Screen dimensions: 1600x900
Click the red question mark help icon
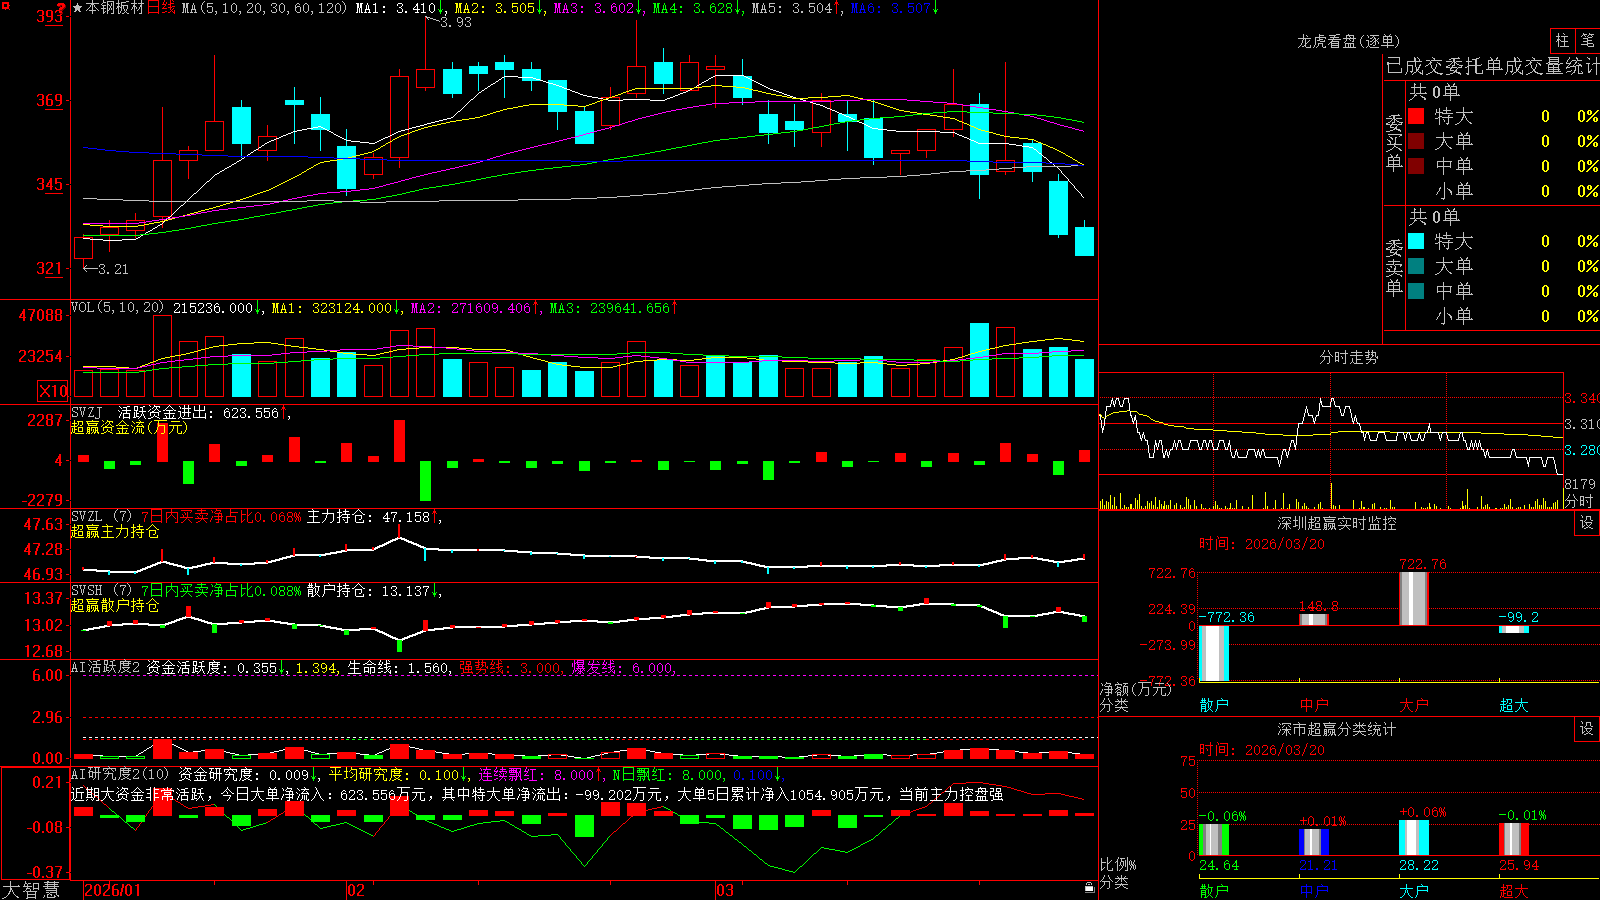click(62, 8)
